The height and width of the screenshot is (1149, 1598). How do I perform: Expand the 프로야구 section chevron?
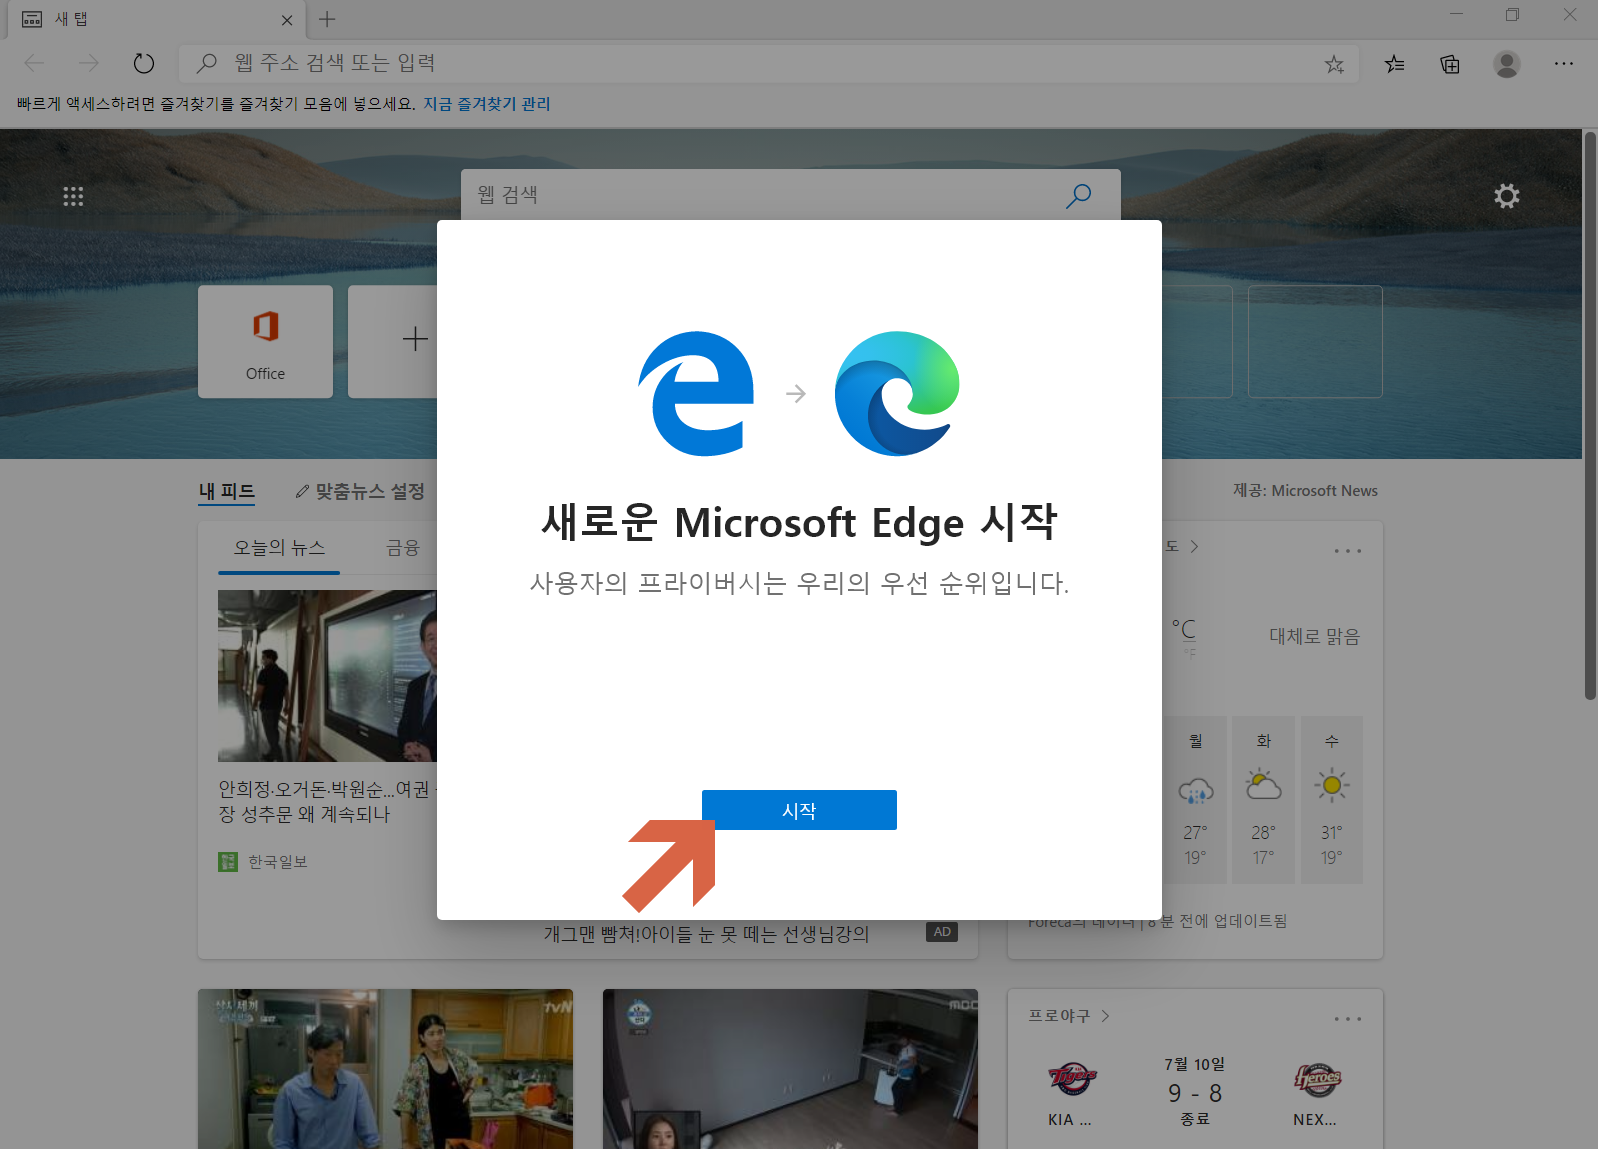tap(1105, 1016)
